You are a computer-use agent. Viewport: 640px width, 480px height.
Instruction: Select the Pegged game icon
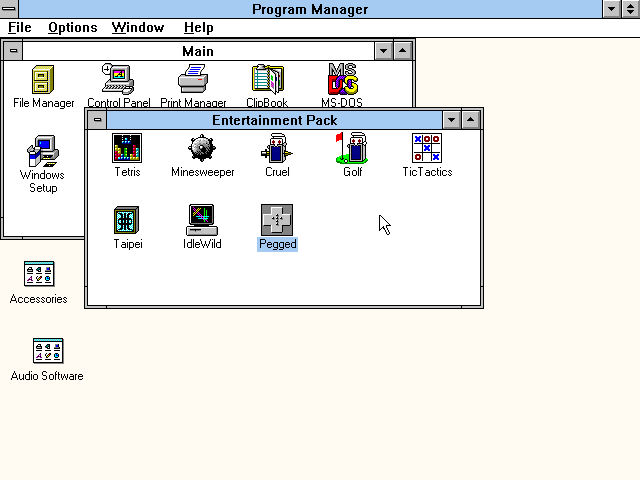tap(277, 220)
